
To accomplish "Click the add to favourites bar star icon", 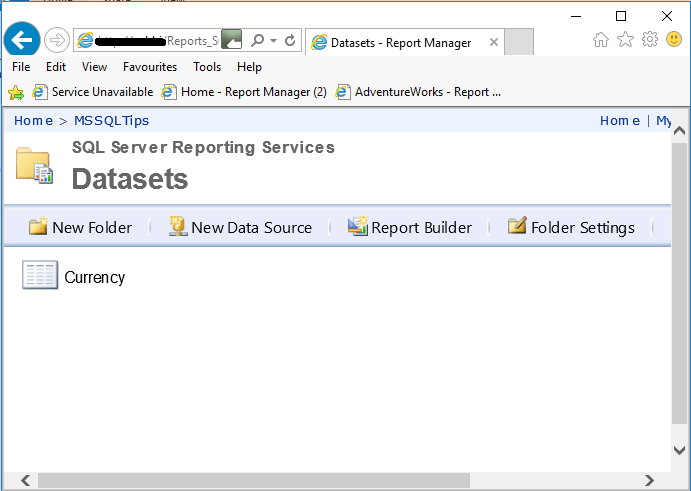I will click(x=16, y=92).
